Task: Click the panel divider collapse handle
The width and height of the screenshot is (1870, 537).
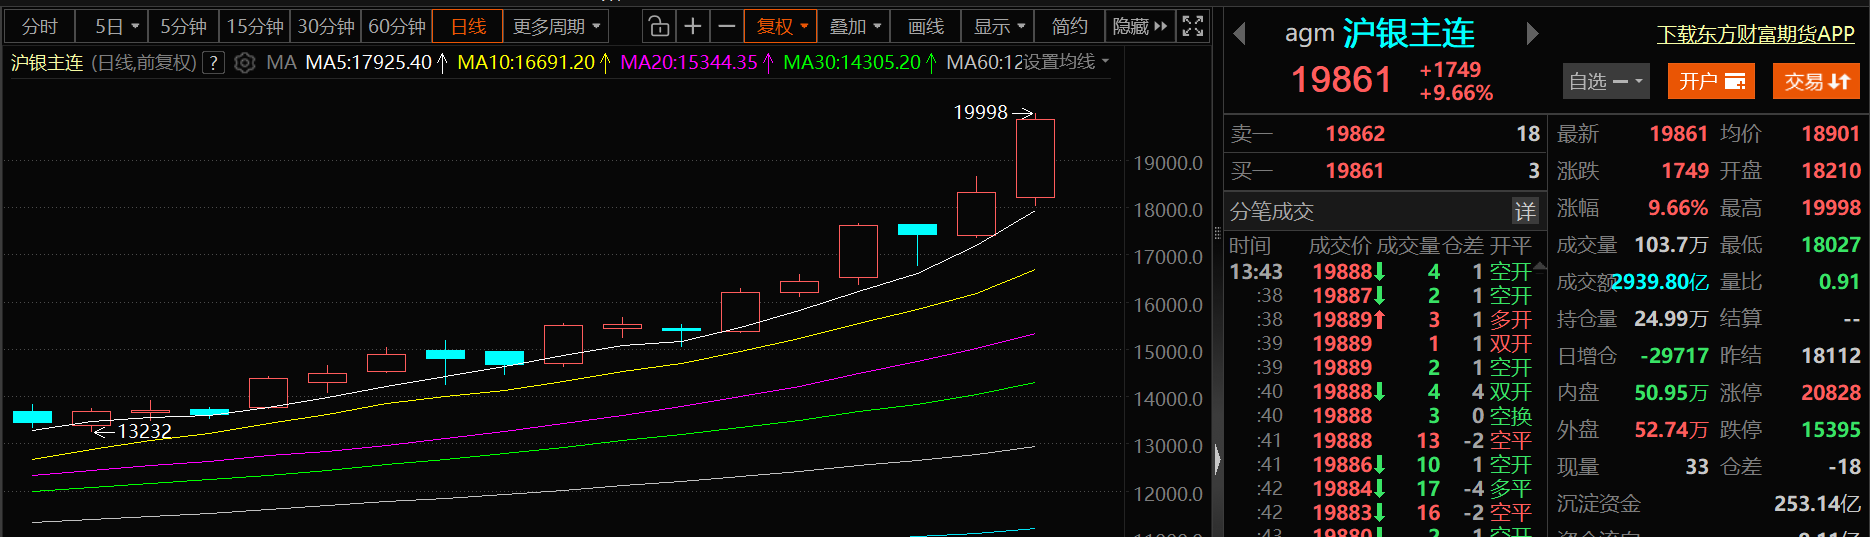Action: (x=1217, y=459)
